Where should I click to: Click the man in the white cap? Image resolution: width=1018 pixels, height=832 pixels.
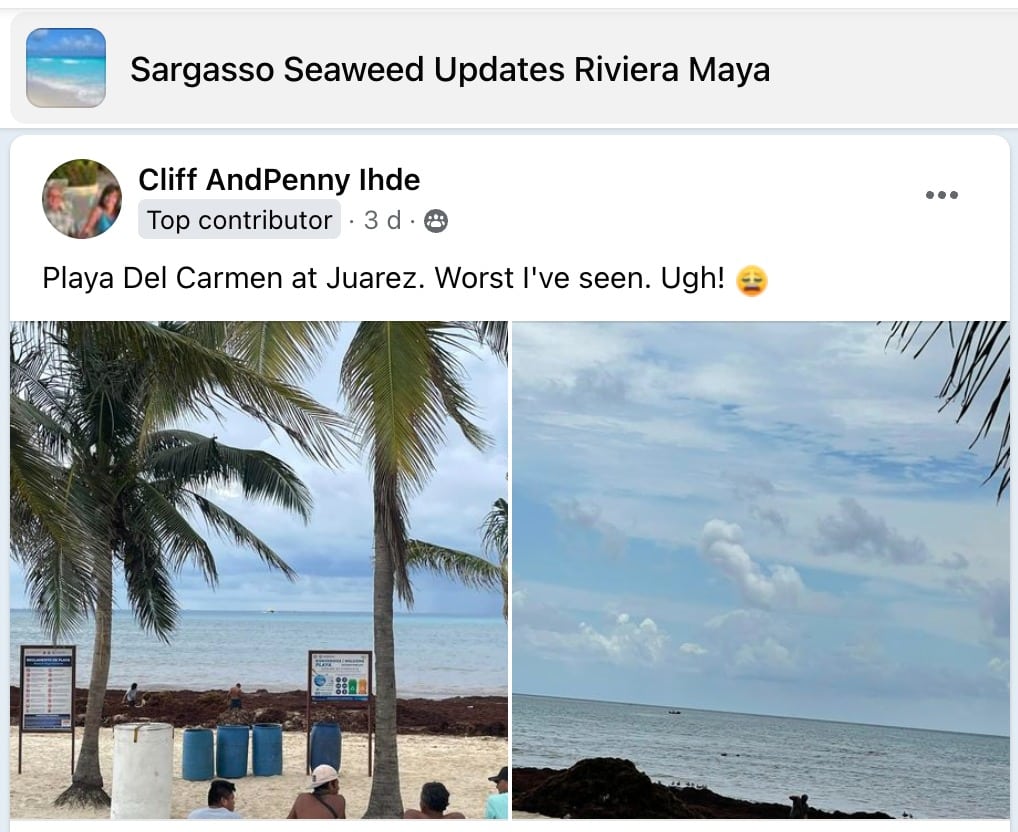[319, 792]
